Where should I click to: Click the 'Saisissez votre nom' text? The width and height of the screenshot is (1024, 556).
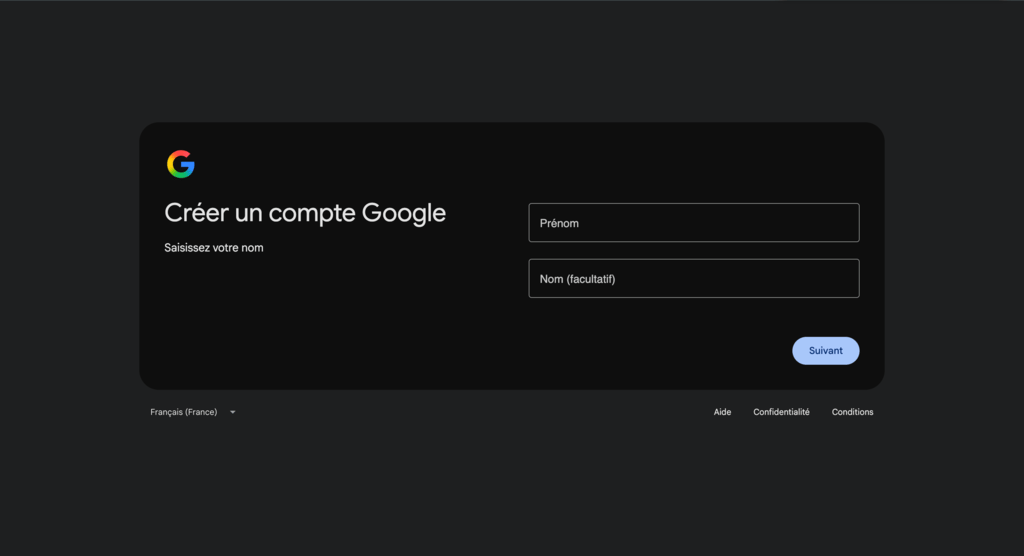click(214, 248)
